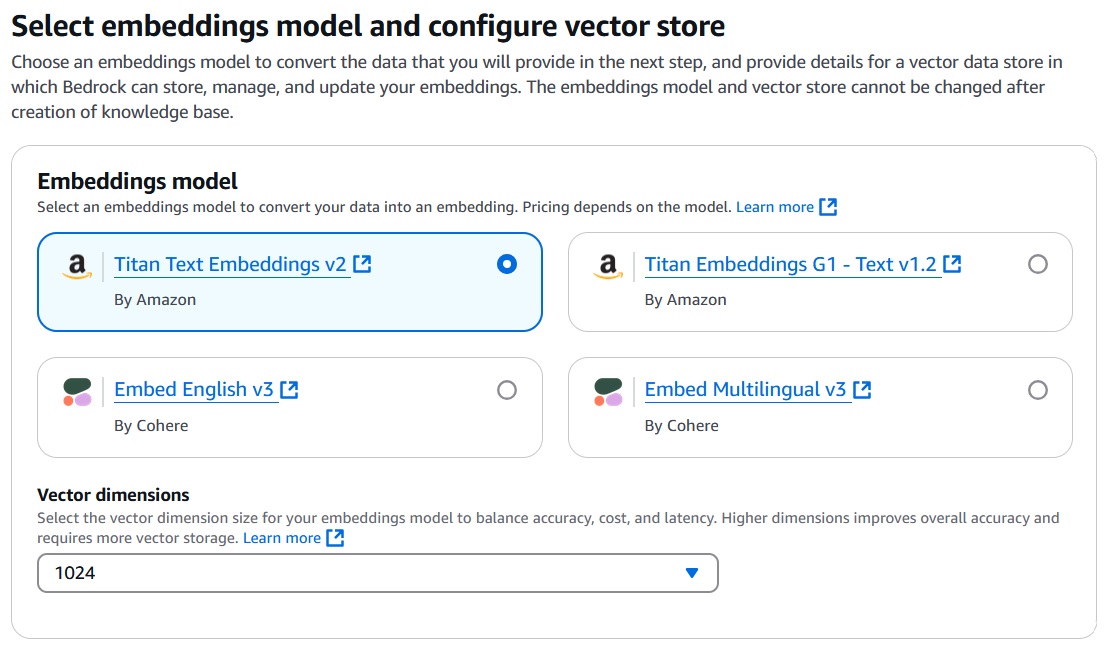Viewport: 1109px width, 652px height.
Task: Click the external link icon after vector dimensions Learn more
Action: pyautogui.click(x=335, y=538)
